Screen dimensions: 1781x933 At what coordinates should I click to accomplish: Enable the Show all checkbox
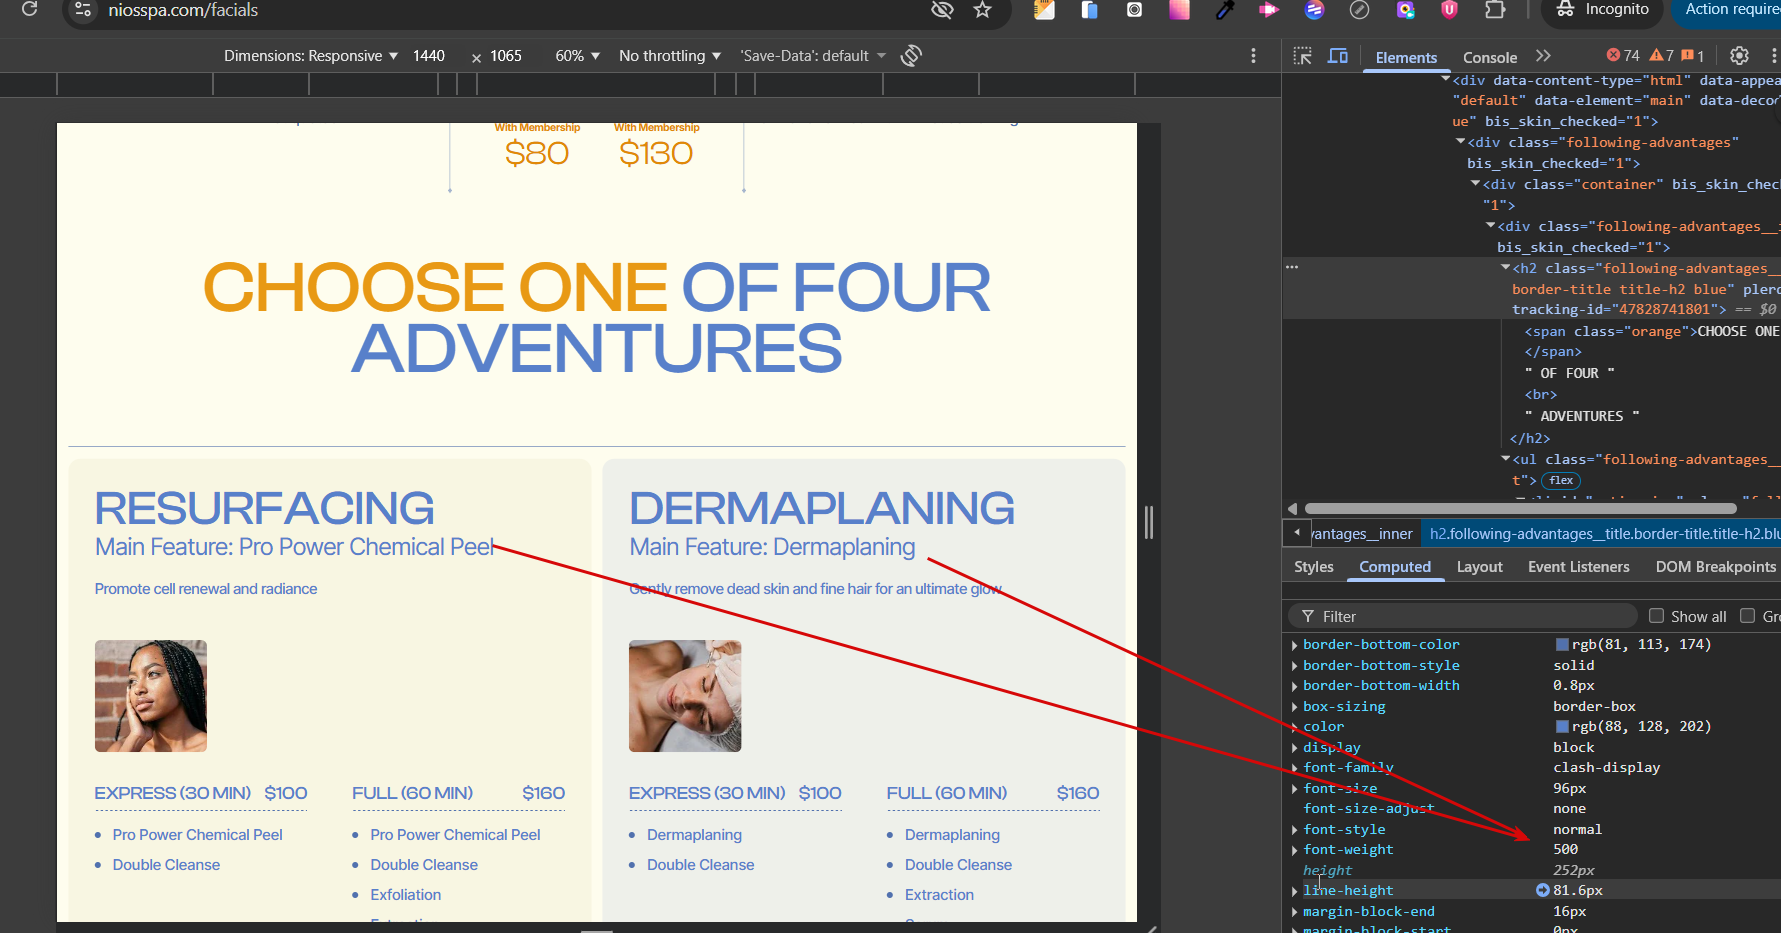pyautogui.click(x=1657, y=616)
